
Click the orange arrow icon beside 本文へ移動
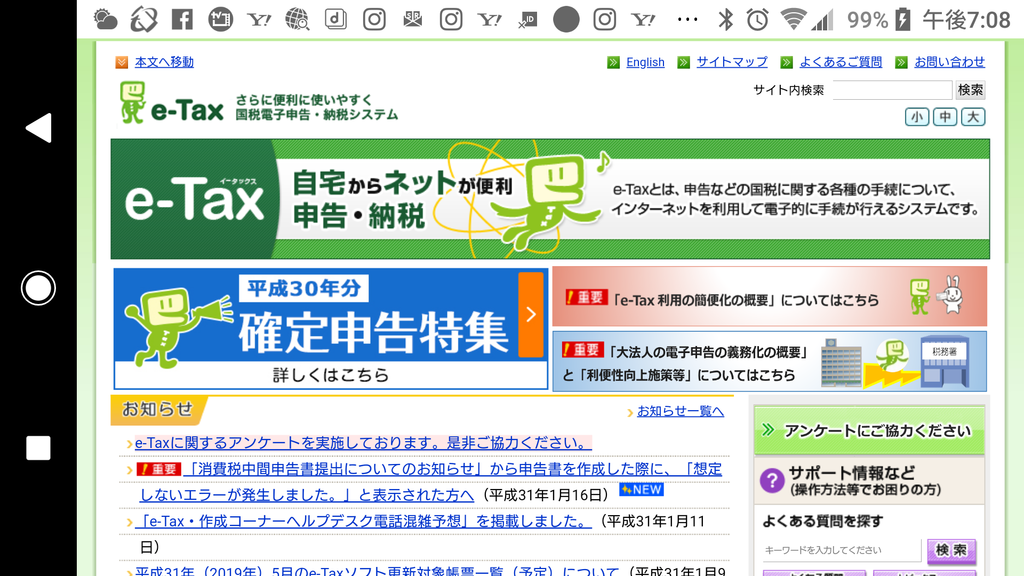tap(121, 62)
